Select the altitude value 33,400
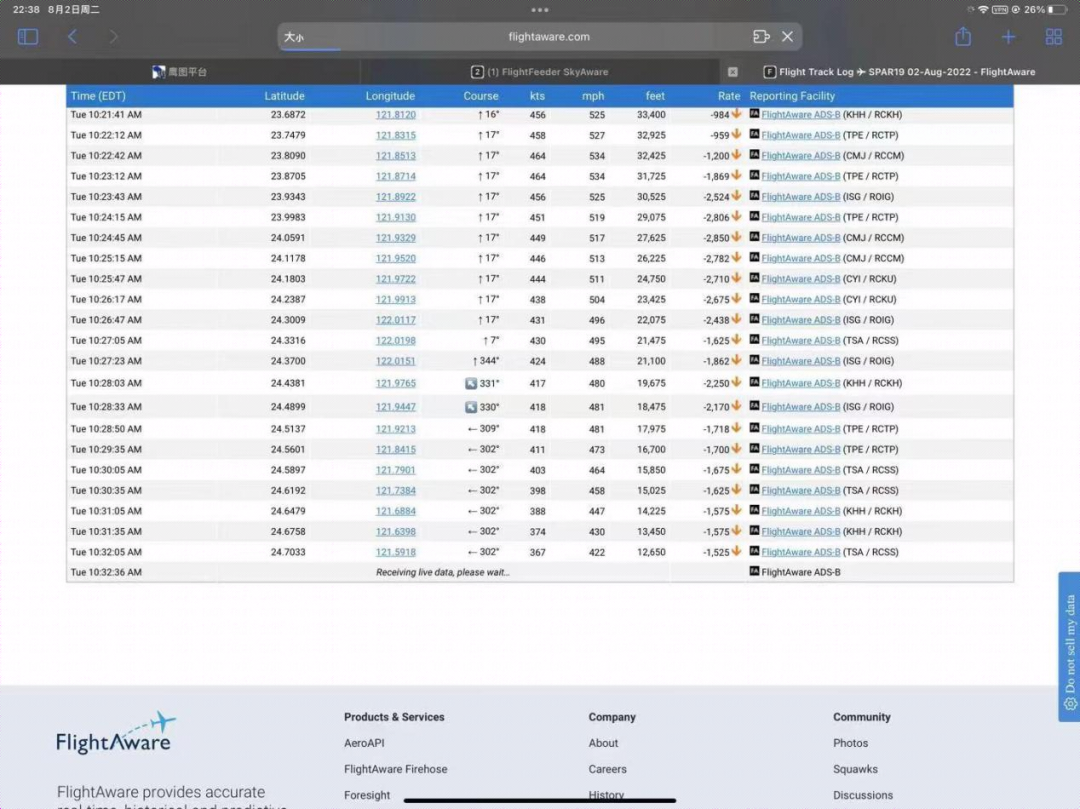This screenshot has height=809, width=1080. coord(651,114)
